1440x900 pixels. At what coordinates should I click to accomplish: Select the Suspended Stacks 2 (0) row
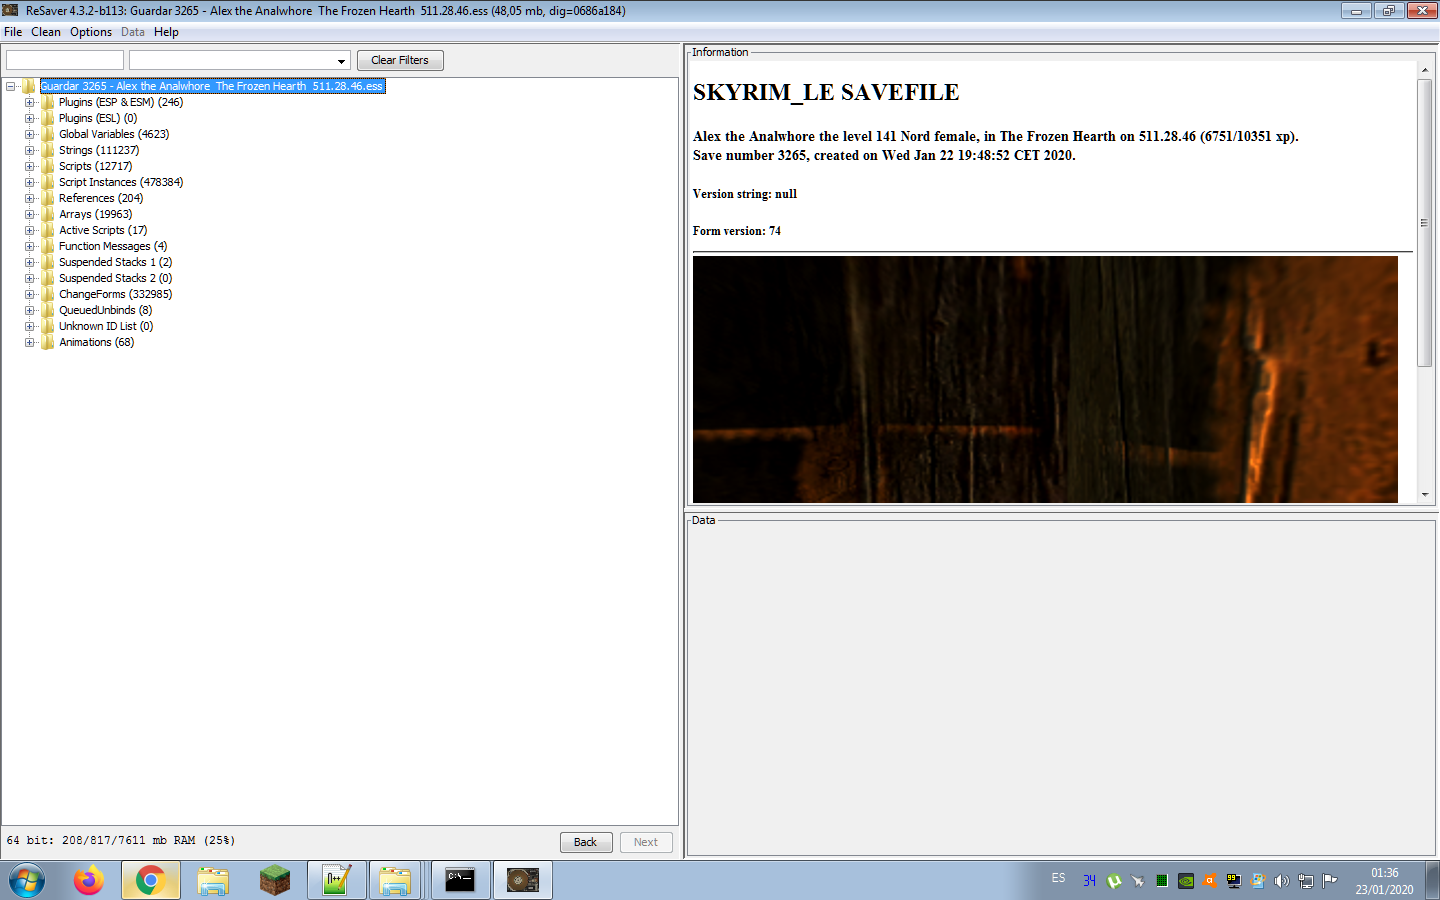(115, 278)
